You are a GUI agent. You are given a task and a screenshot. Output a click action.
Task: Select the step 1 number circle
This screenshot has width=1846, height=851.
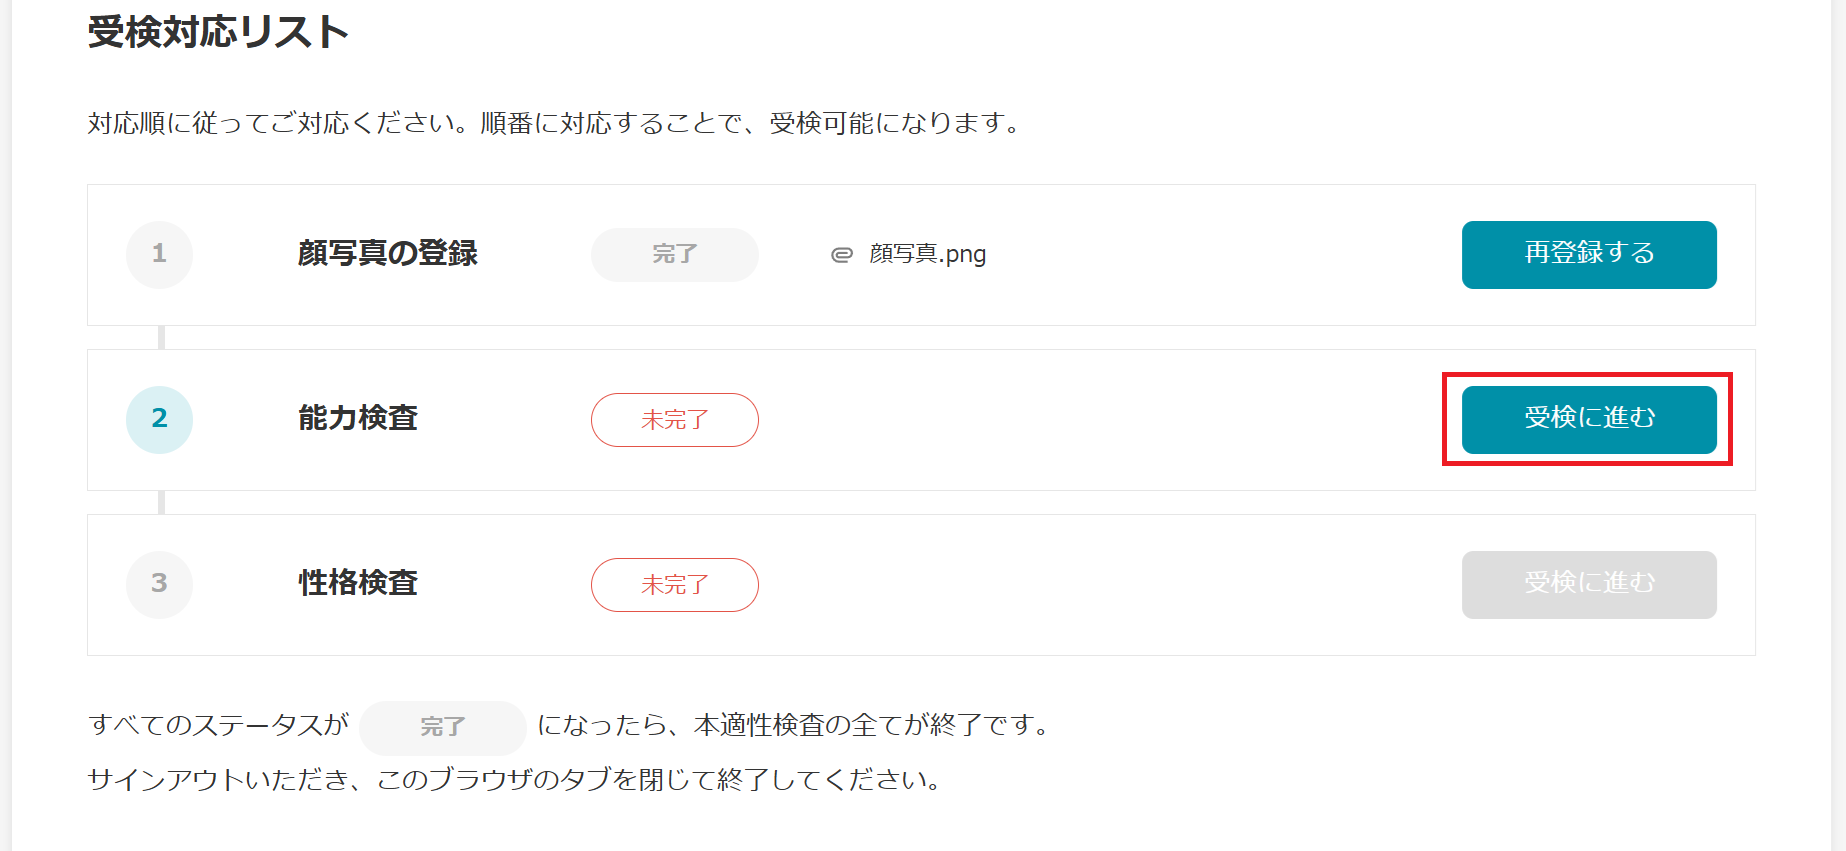point(159,255)
